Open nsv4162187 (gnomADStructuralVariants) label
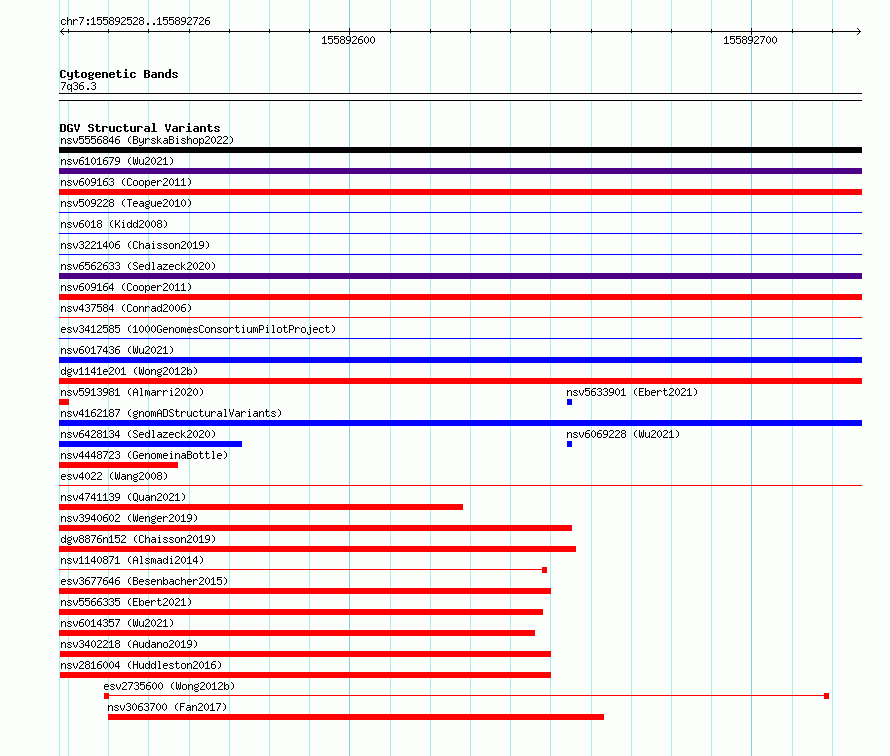890x756 pixels. click(171, 413)
